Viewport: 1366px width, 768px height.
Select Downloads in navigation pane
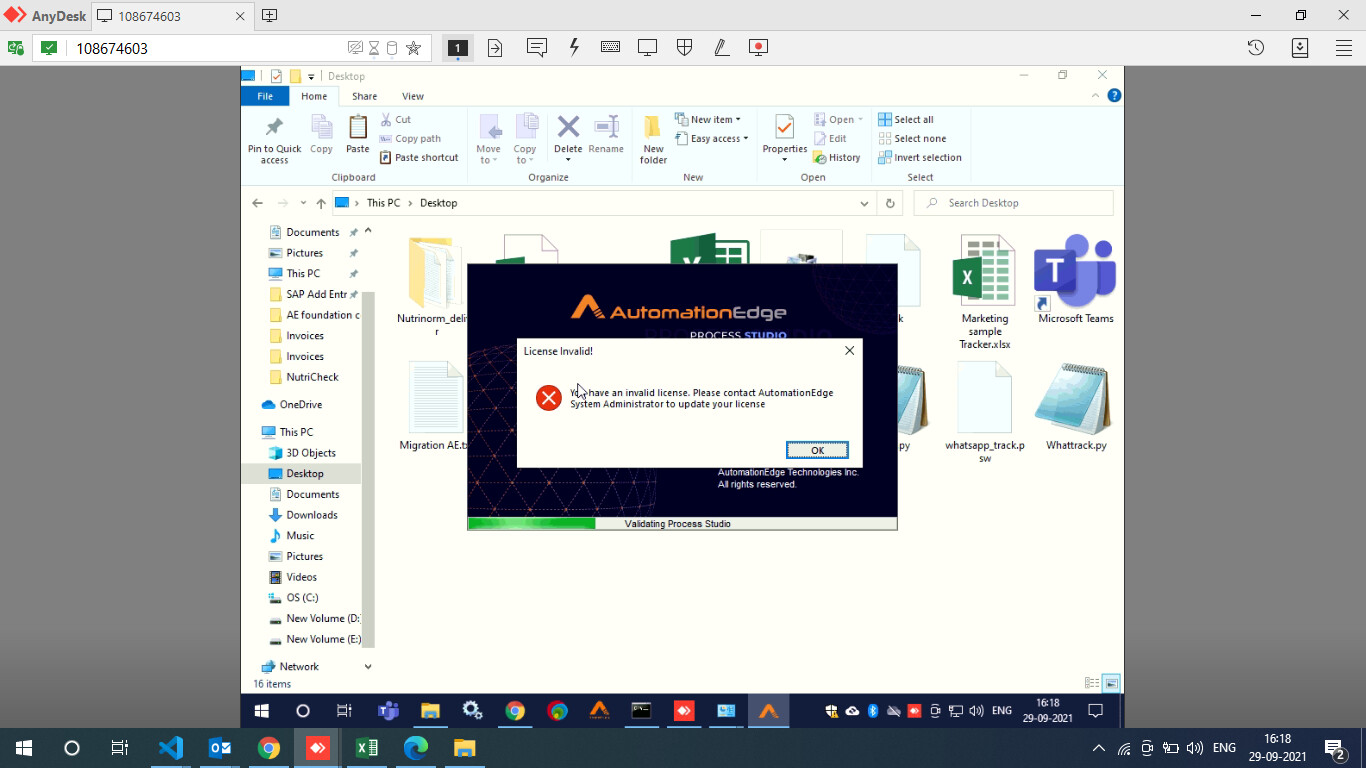pyautogui.click(x=302, y=515)
